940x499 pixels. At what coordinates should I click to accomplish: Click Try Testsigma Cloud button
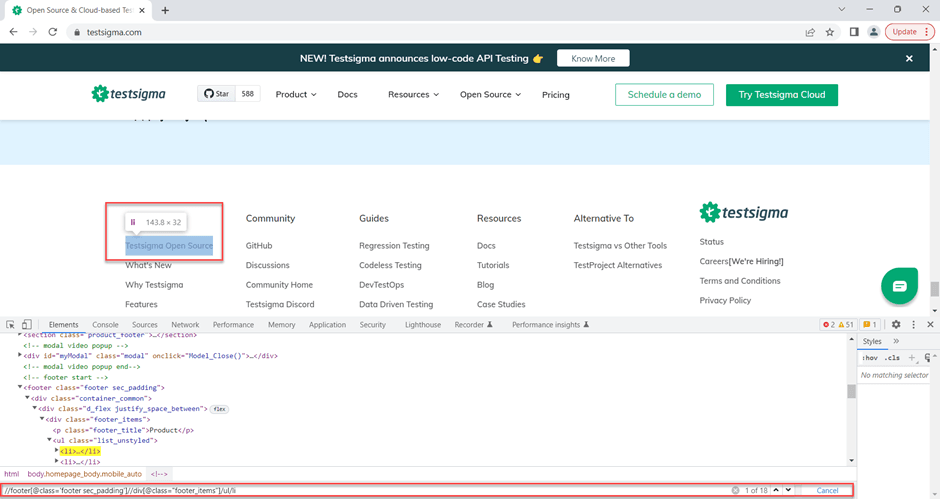coord(782,95)
